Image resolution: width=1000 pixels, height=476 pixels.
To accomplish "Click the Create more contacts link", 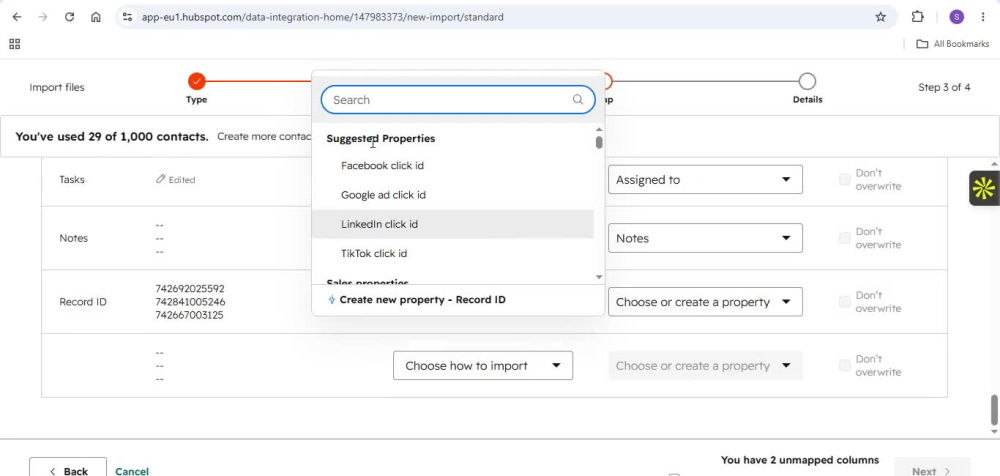I will (x=264, y=137).
